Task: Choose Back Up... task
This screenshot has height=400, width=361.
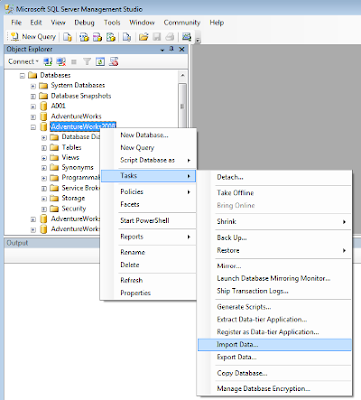Action: point(232,238)
